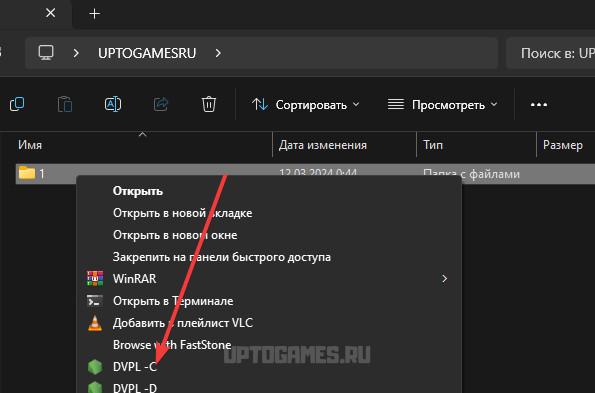Click the Share icon in toolbar
595x393 pixels.
161,104
